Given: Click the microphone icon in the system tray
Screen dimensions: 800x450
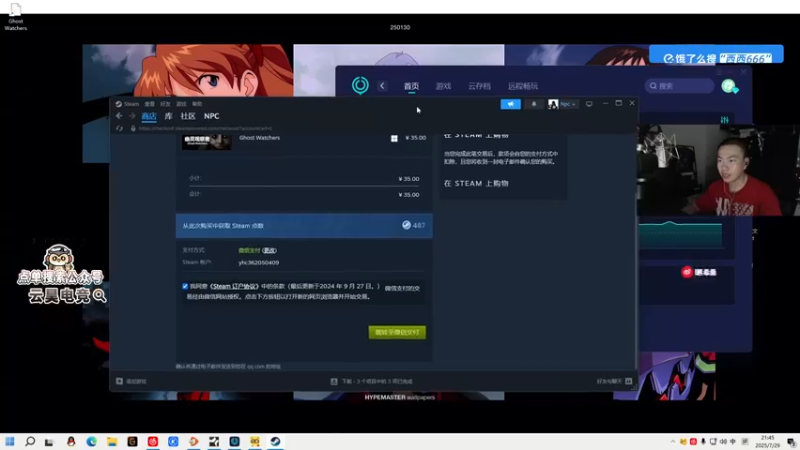Looking at the screenshot, I should [703, 442].
